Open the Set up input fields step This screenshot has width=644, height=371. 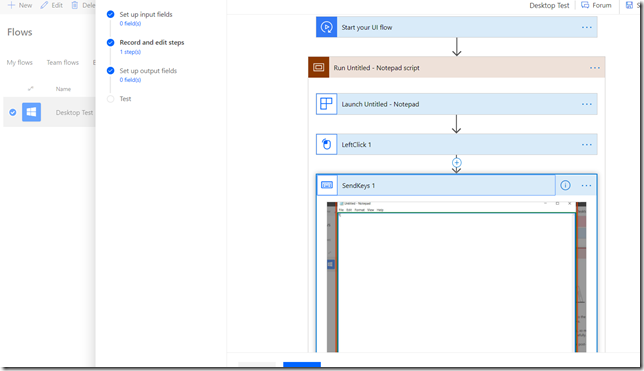tap(146, 14)
